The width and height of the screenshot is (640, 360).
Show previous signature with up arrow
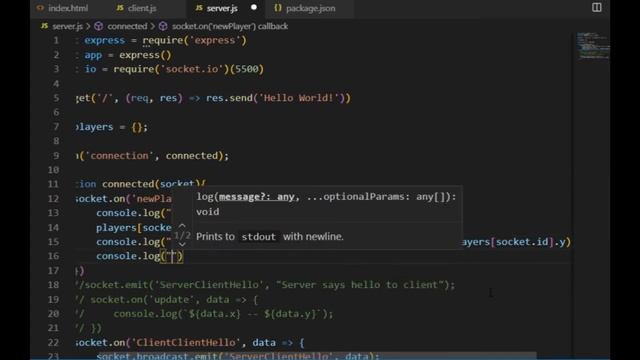click(x=182, y=225)
